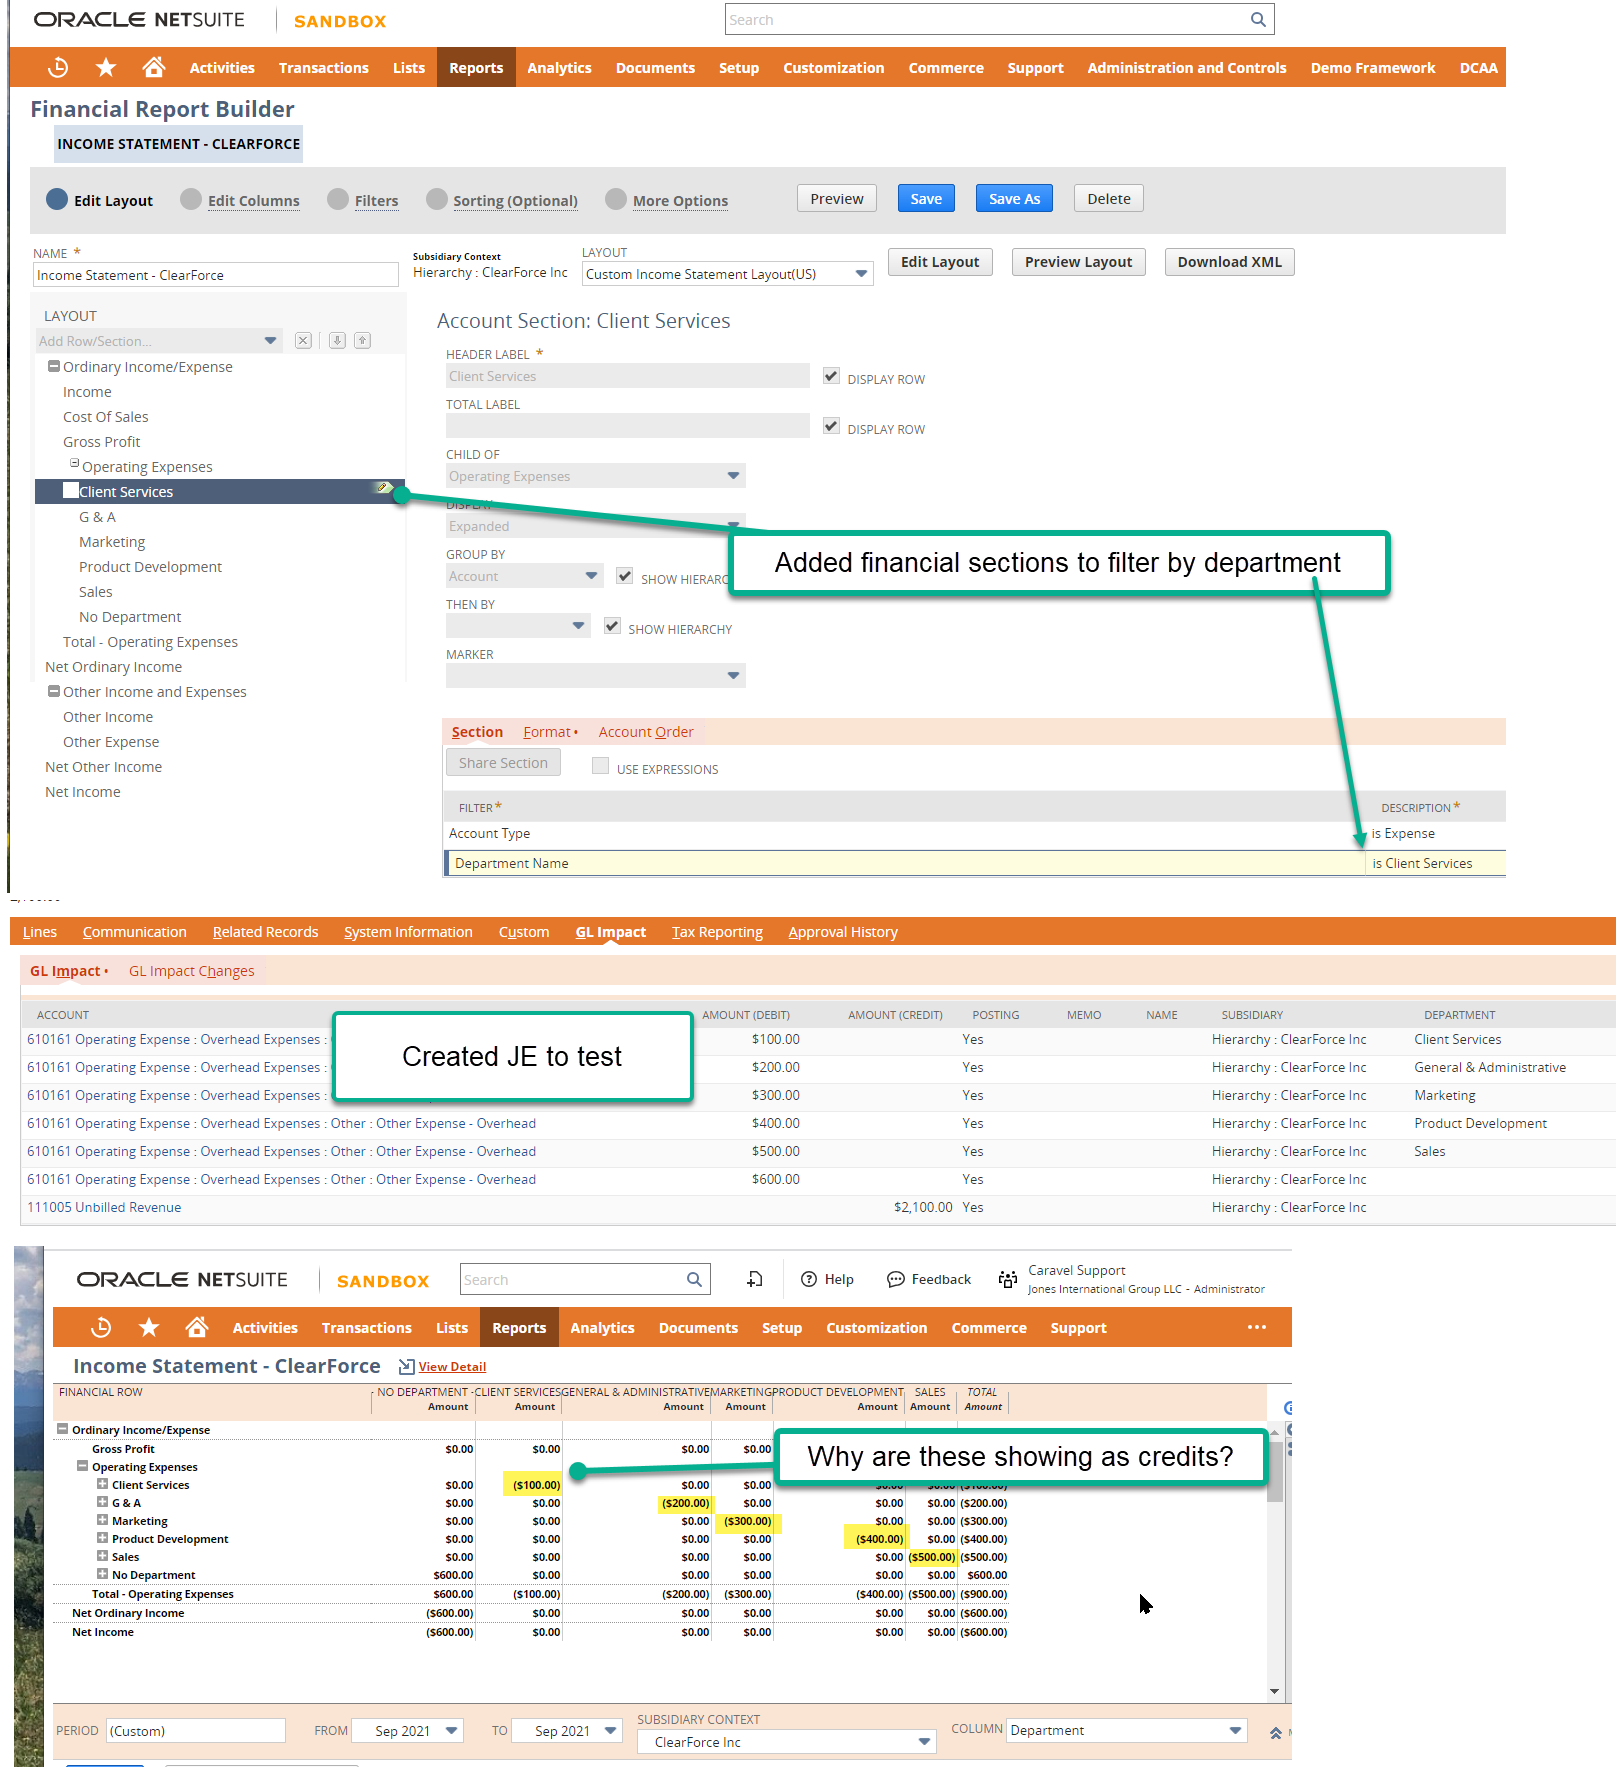Click the global search magnifier icon at top
The image size is (1616, 1767).
coord(1258,19)
